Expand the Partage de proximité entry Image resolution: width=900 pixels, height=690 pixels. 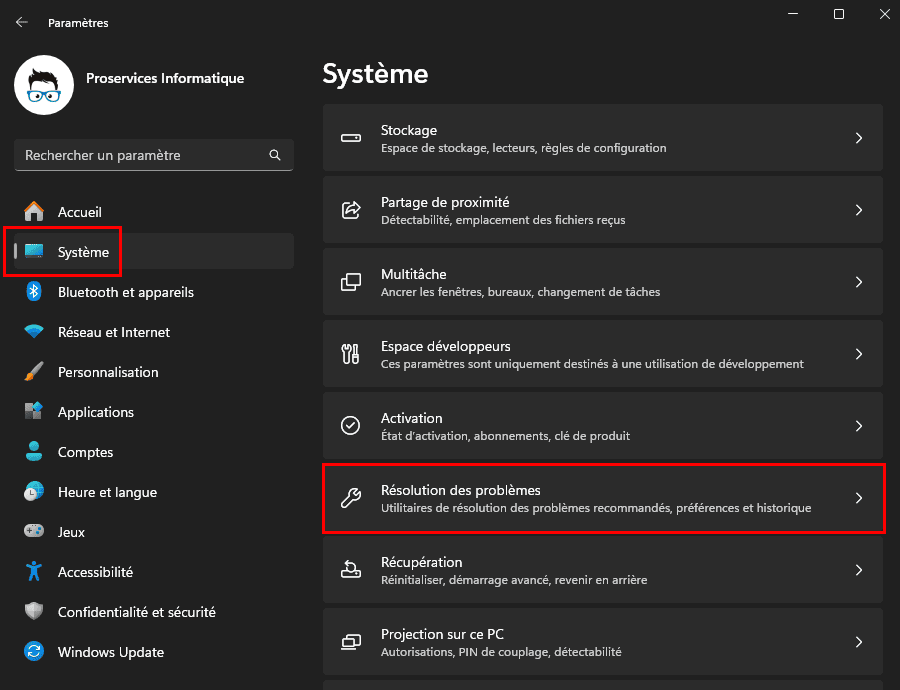[x=604, y=209]
